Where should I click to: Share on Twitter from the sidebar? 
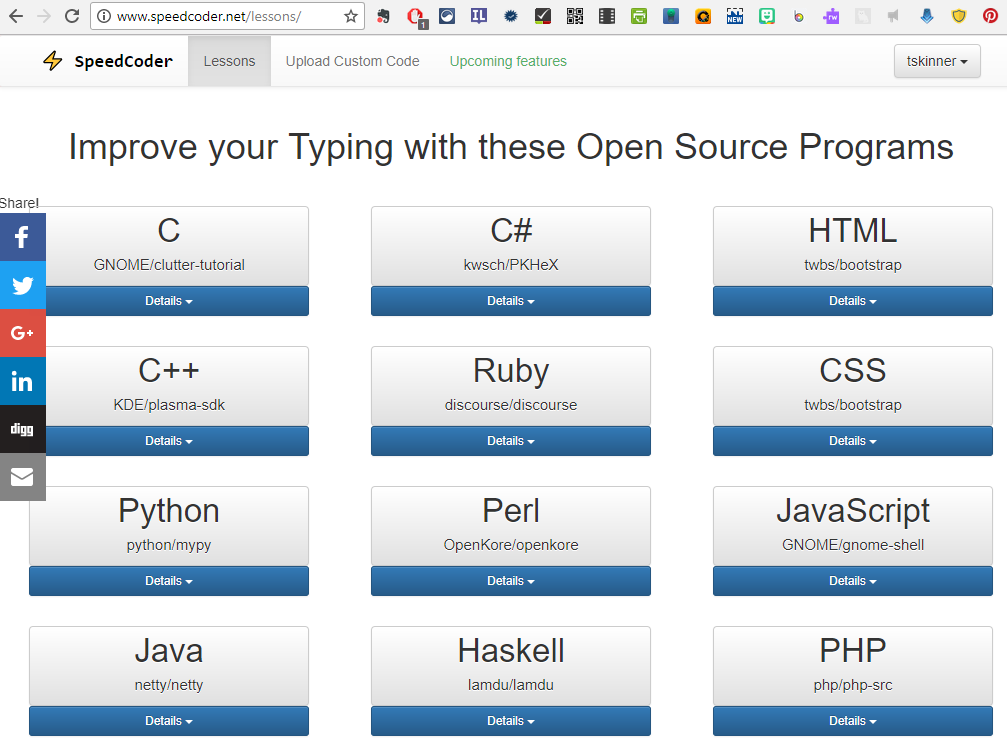tap(22, 285)
